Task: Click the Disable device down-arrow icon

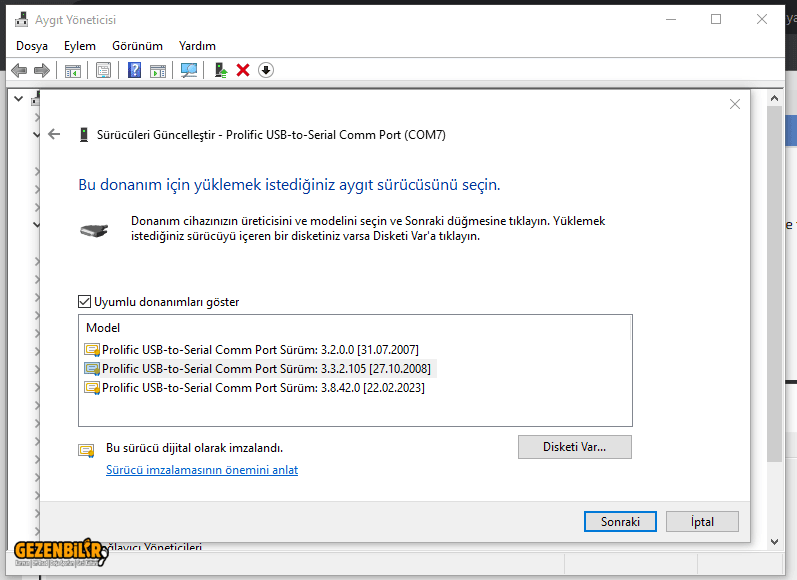Action: point(266,70)
